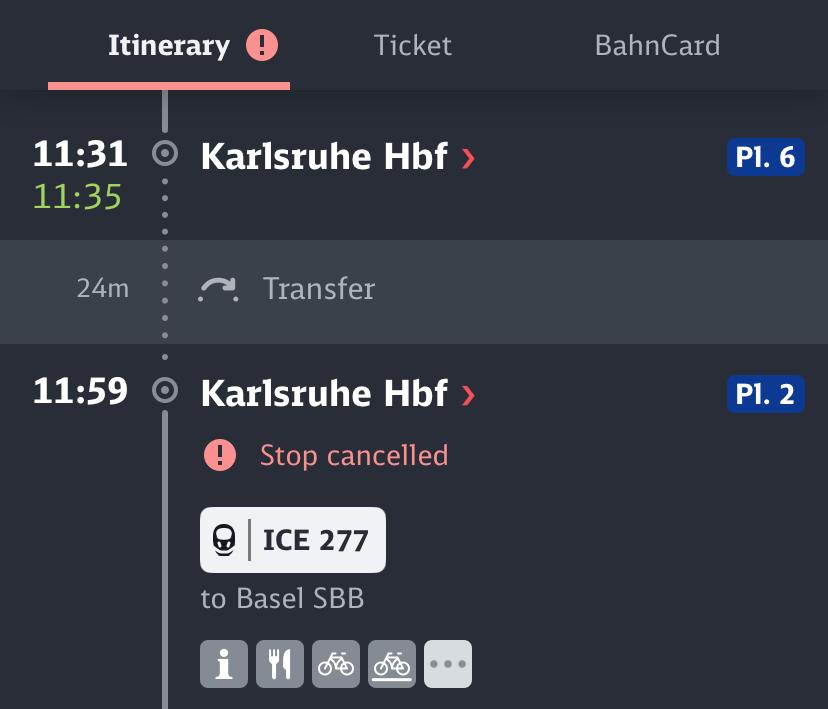Click the train icon on the ICE 277 badge
This screenshot has width=828, height=709.
[x=224, y=540]
